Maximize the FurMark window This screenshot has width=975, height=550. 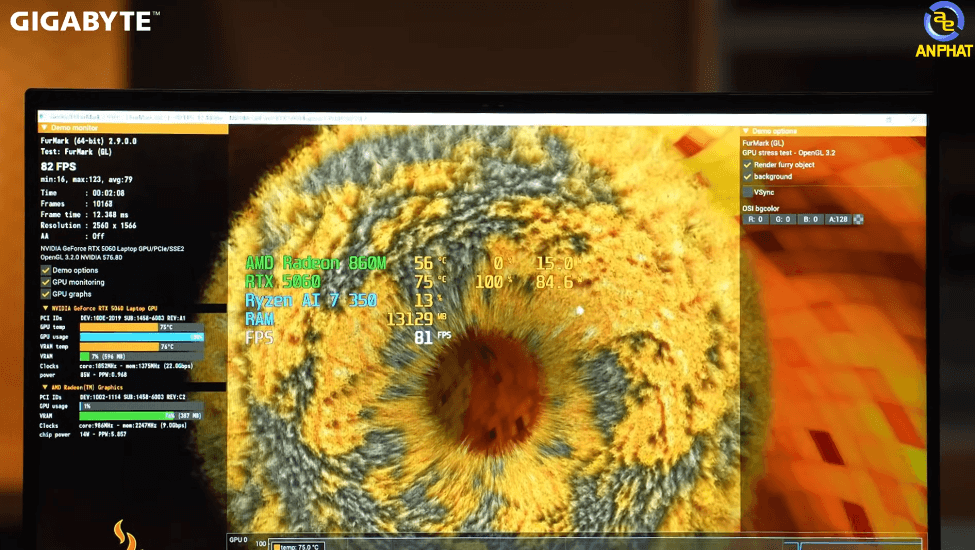(x=889, y=119)
